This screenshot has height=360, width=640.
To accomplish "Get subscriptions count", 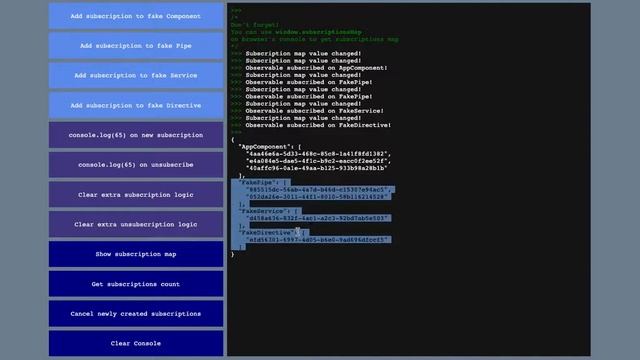I will pyautogui.click(x=136, y=284).
